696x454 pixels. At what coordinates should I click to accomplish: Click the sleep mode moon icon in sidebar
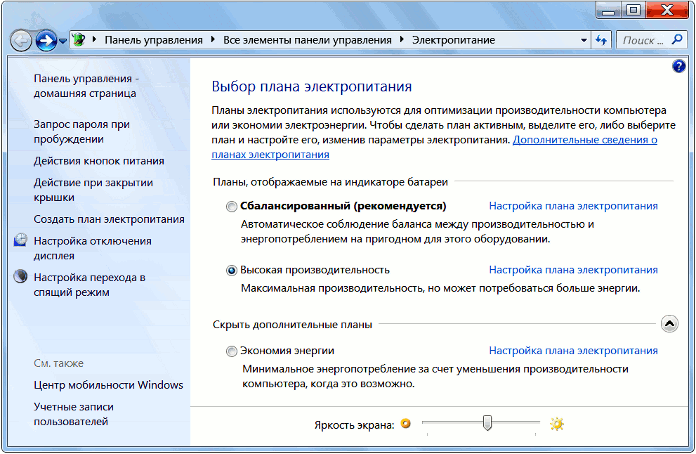20,276
